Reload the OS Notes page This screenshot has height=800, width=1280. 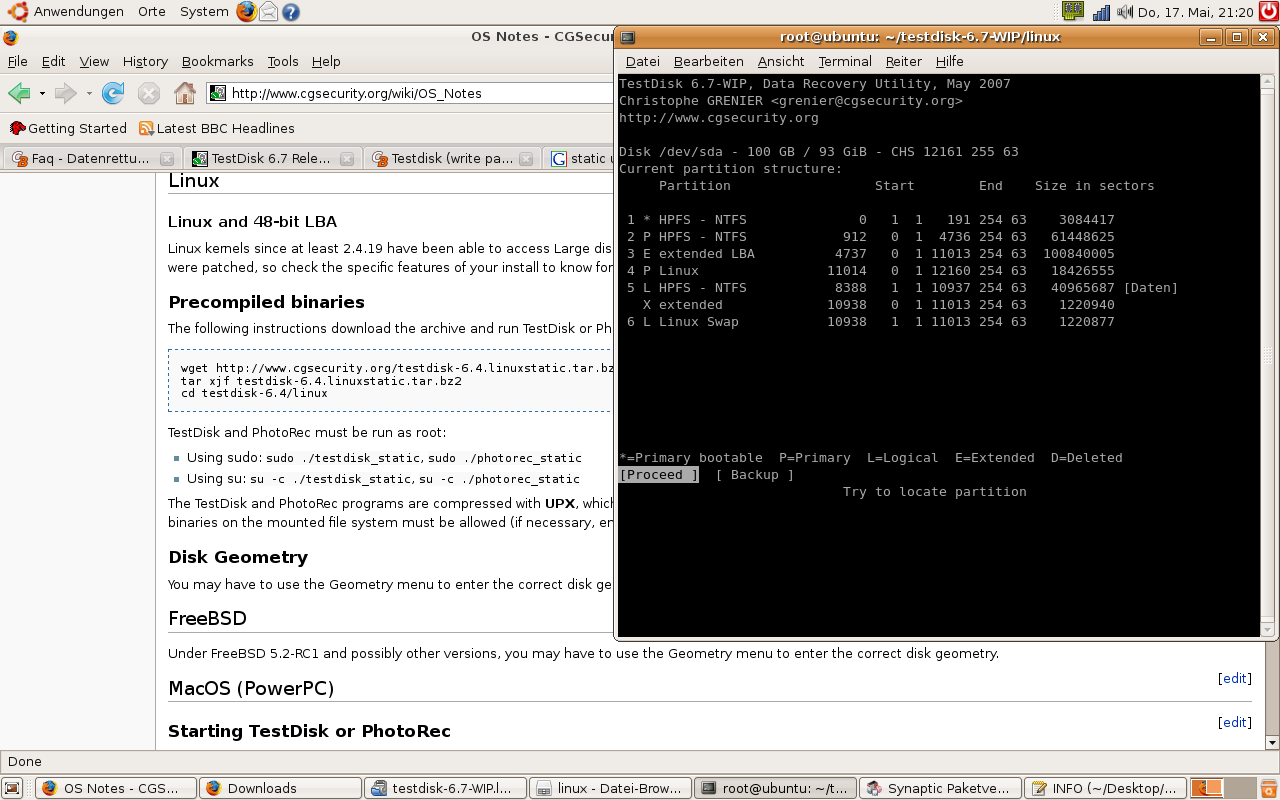pos(113,93)
